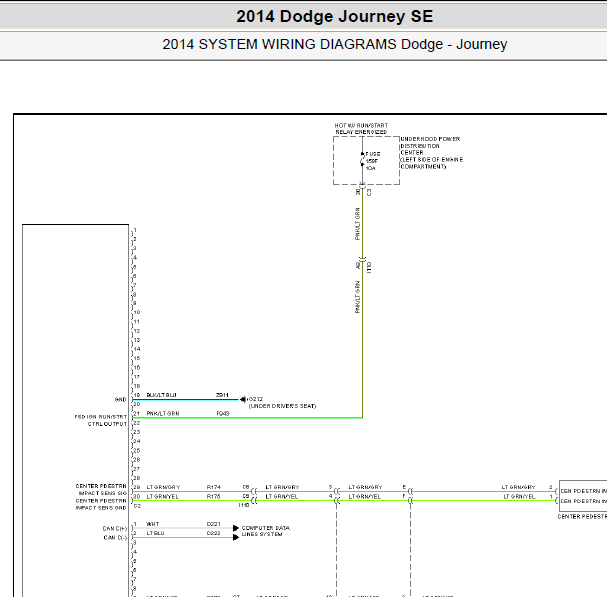The height and width of the screenshot is (597, 607).
Task: Click the "LT GRN/YEL" label next to pin 30
Action: [163, 496]
